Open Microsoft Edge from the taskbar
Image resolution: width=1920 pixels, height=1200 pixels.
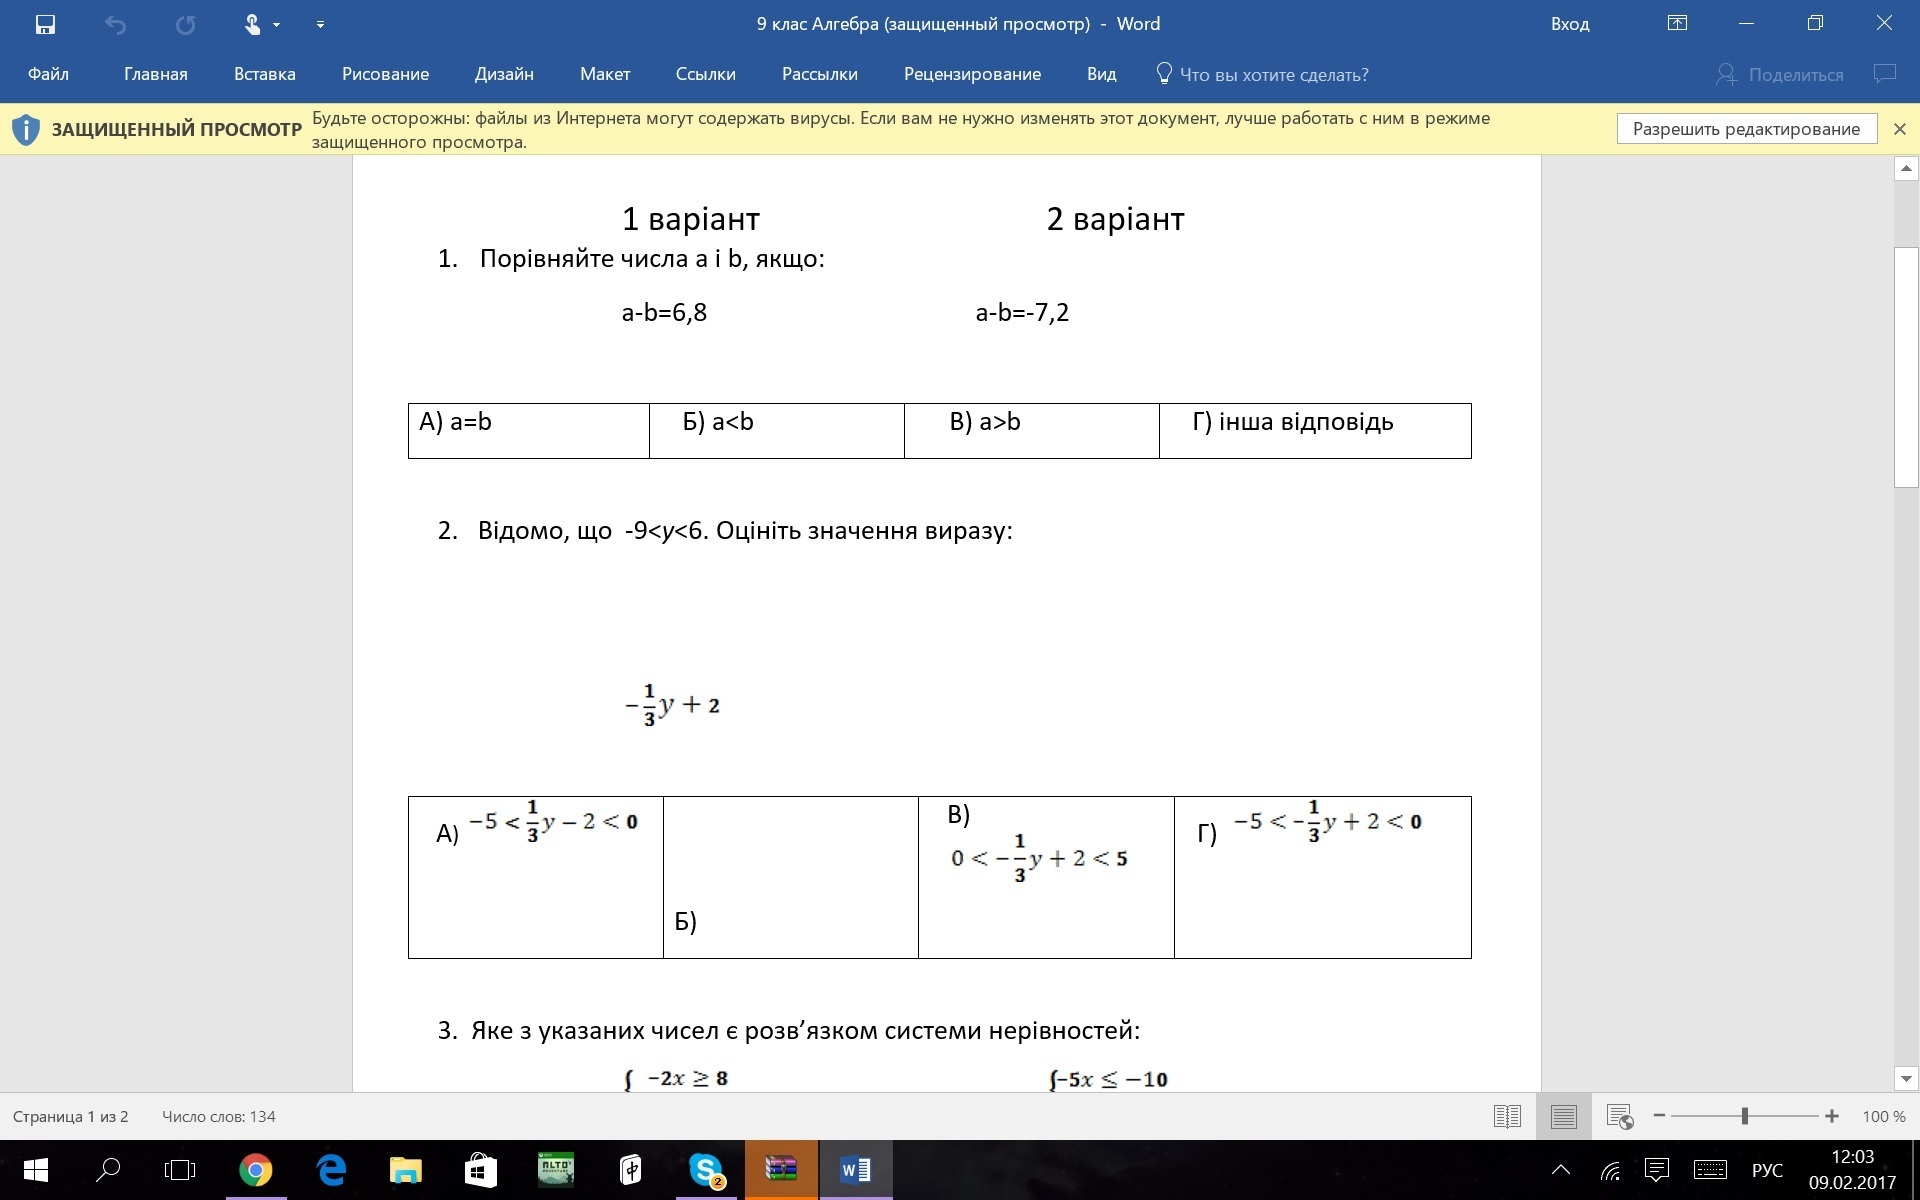(331, 1169)
